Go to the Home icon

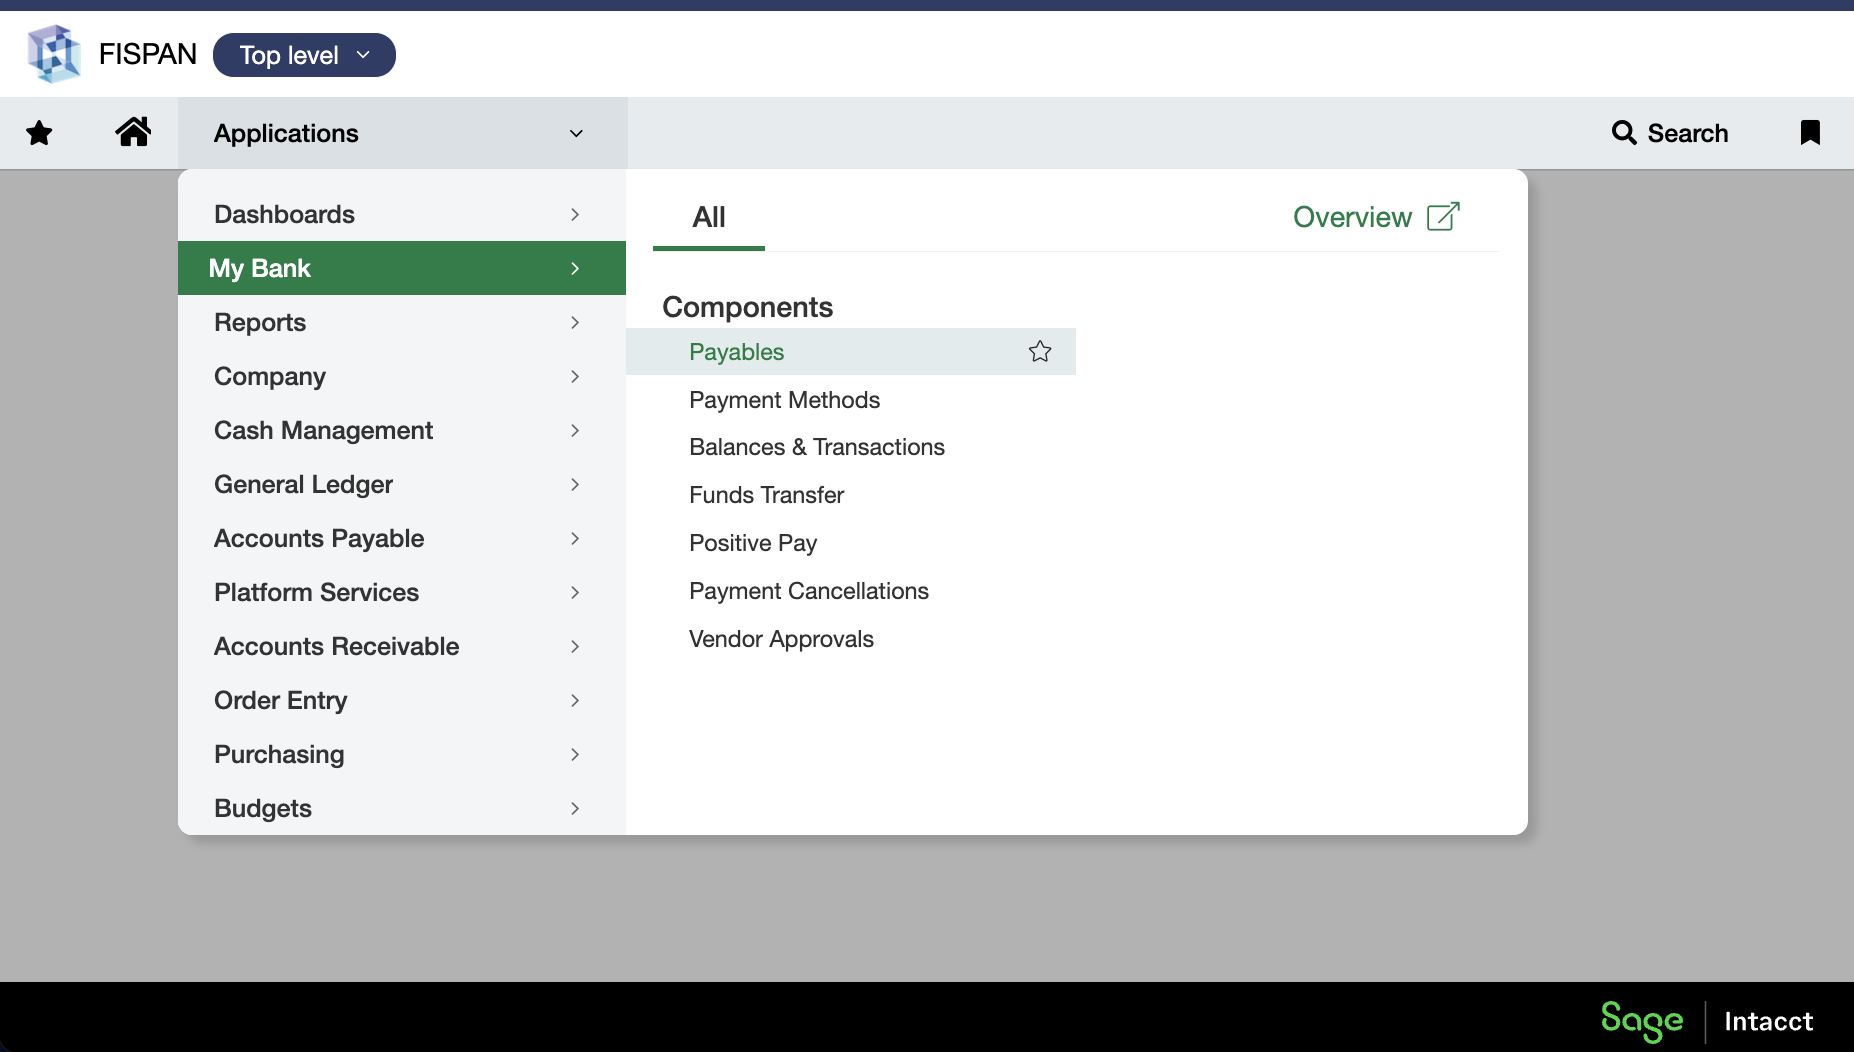pos(132,132)
